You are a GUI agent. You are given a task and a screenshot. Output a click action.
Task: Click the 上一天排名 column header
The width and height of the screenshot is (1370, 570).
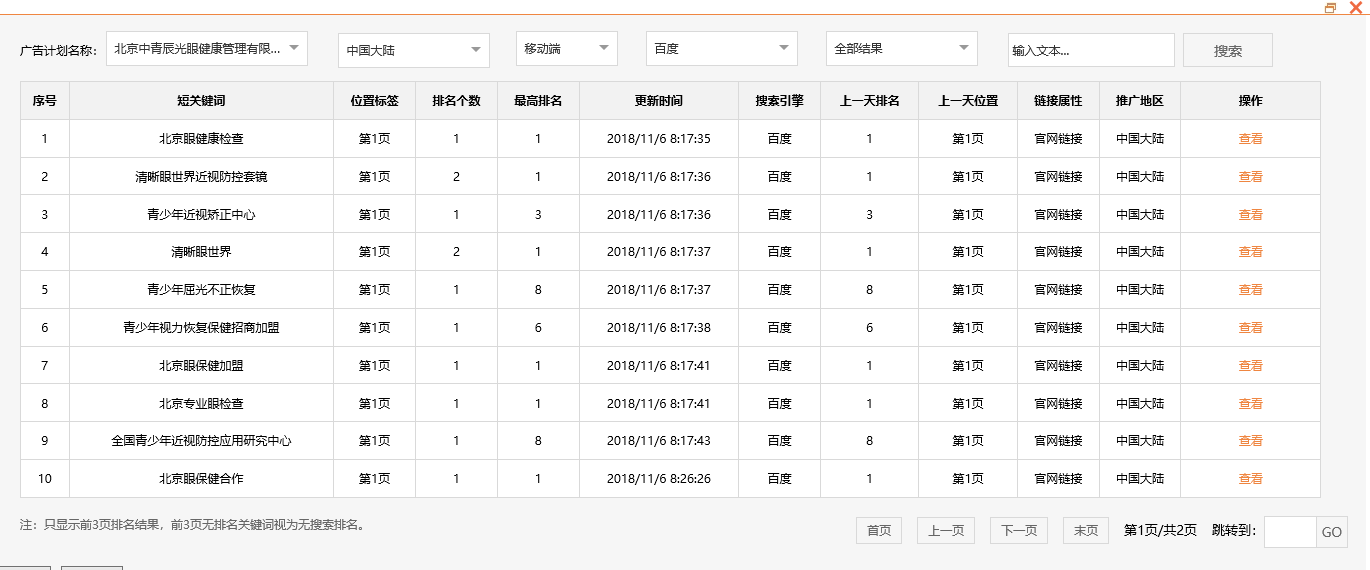(x=869, y=101)
